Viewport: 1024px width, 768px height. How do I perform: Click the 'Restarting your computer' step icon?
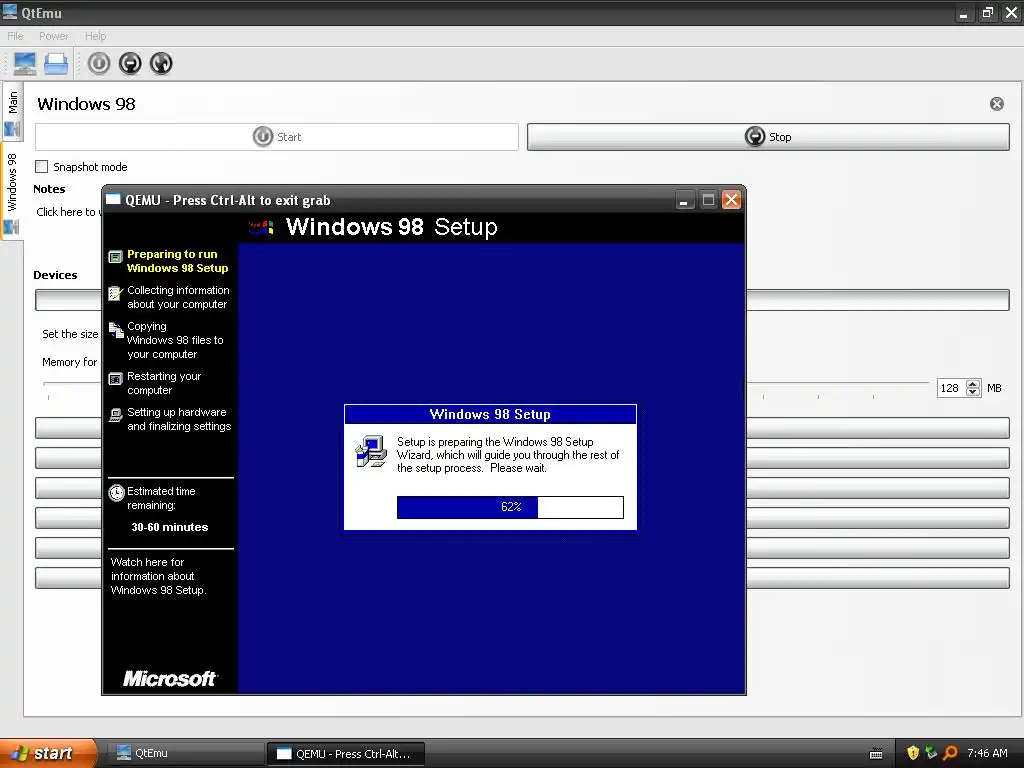pyautogui.click(x=116, y=379)
